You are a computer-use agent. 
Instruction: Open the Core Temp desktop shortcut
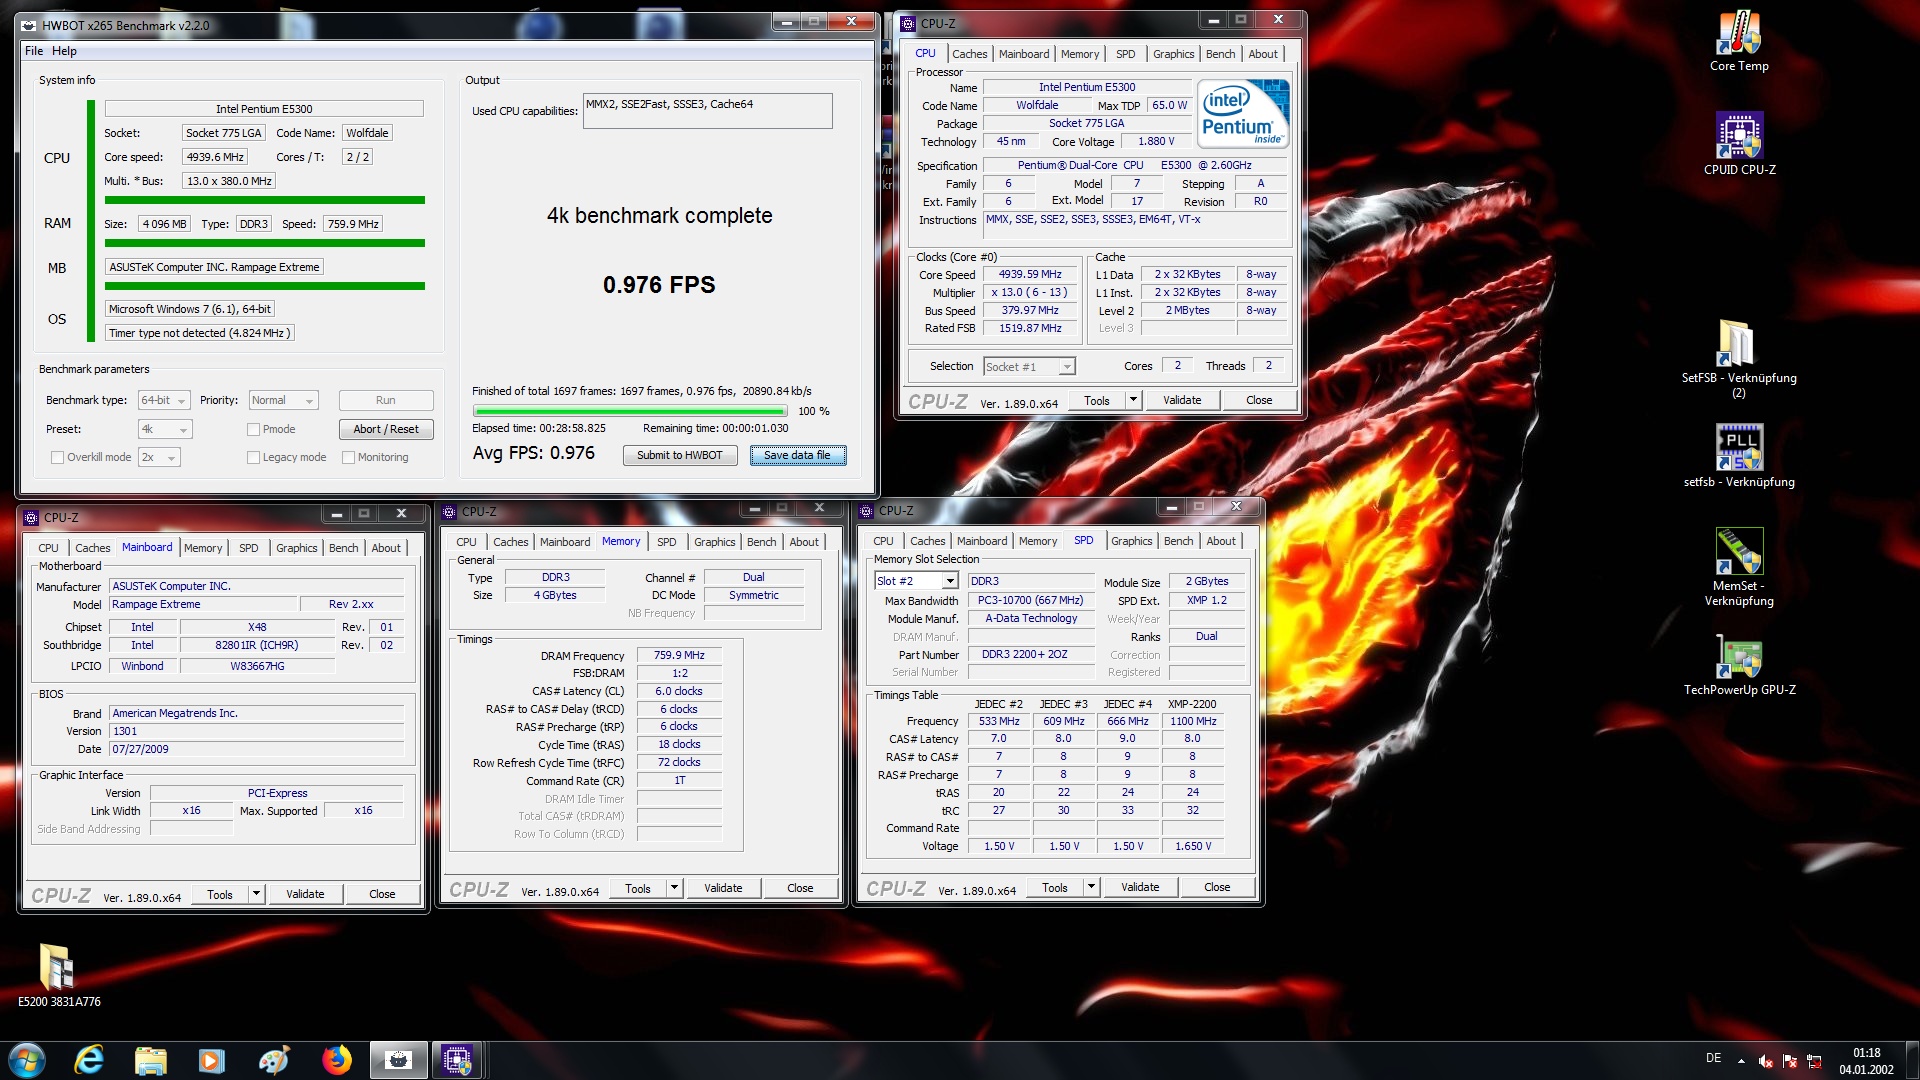coord(1739,40)
